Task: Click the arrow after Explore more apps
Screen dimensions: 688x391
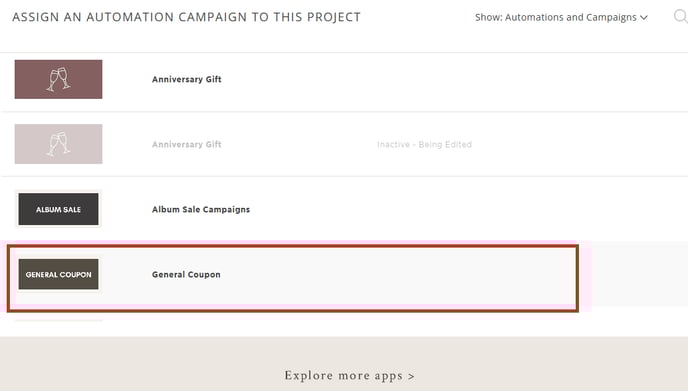Action: click(x=411, y=377)
